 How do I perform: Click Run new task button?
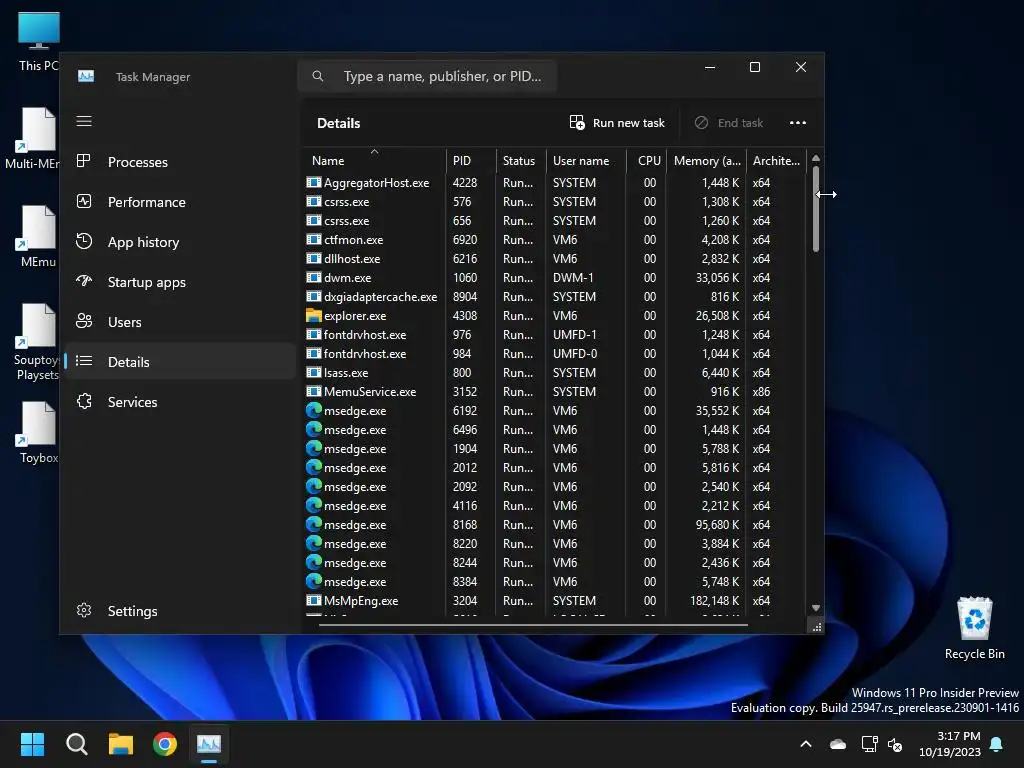[x=617, y=123]
